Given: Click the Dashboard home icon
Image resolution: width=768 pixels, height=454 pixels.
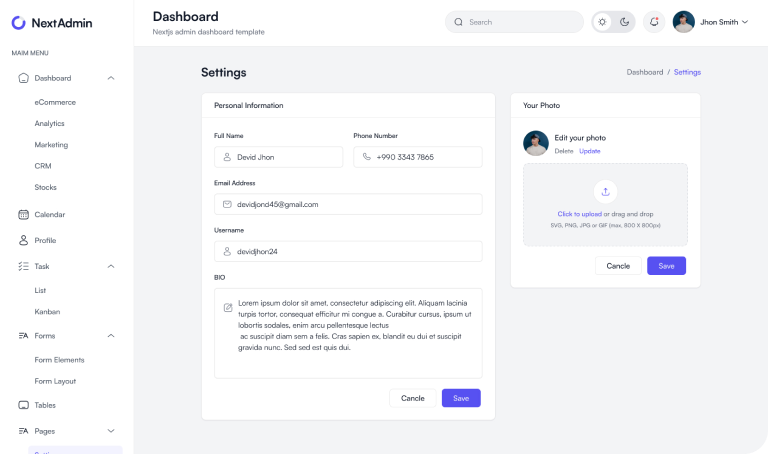Looking at the screenshot, I should pyautogui.click(x=23, y=78).
